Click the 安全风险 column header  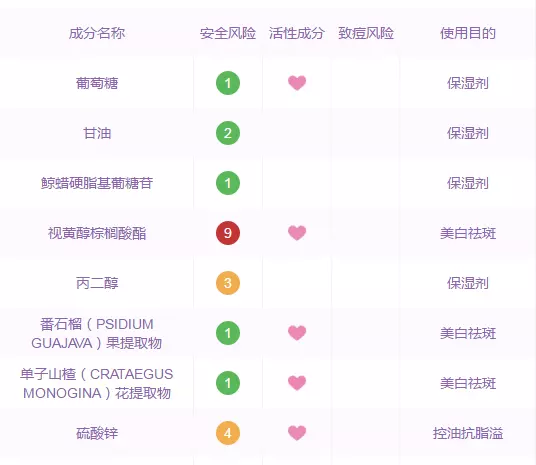[228, 33]
